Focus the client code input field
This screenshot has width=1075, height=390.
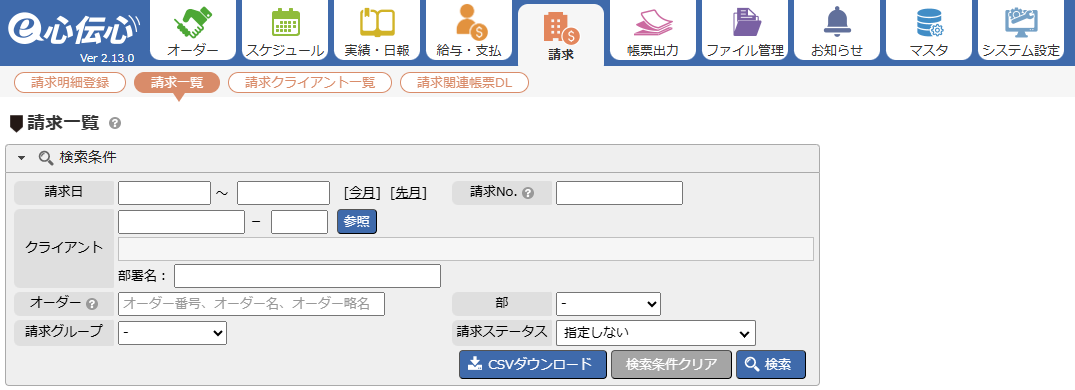pos(181,222)
